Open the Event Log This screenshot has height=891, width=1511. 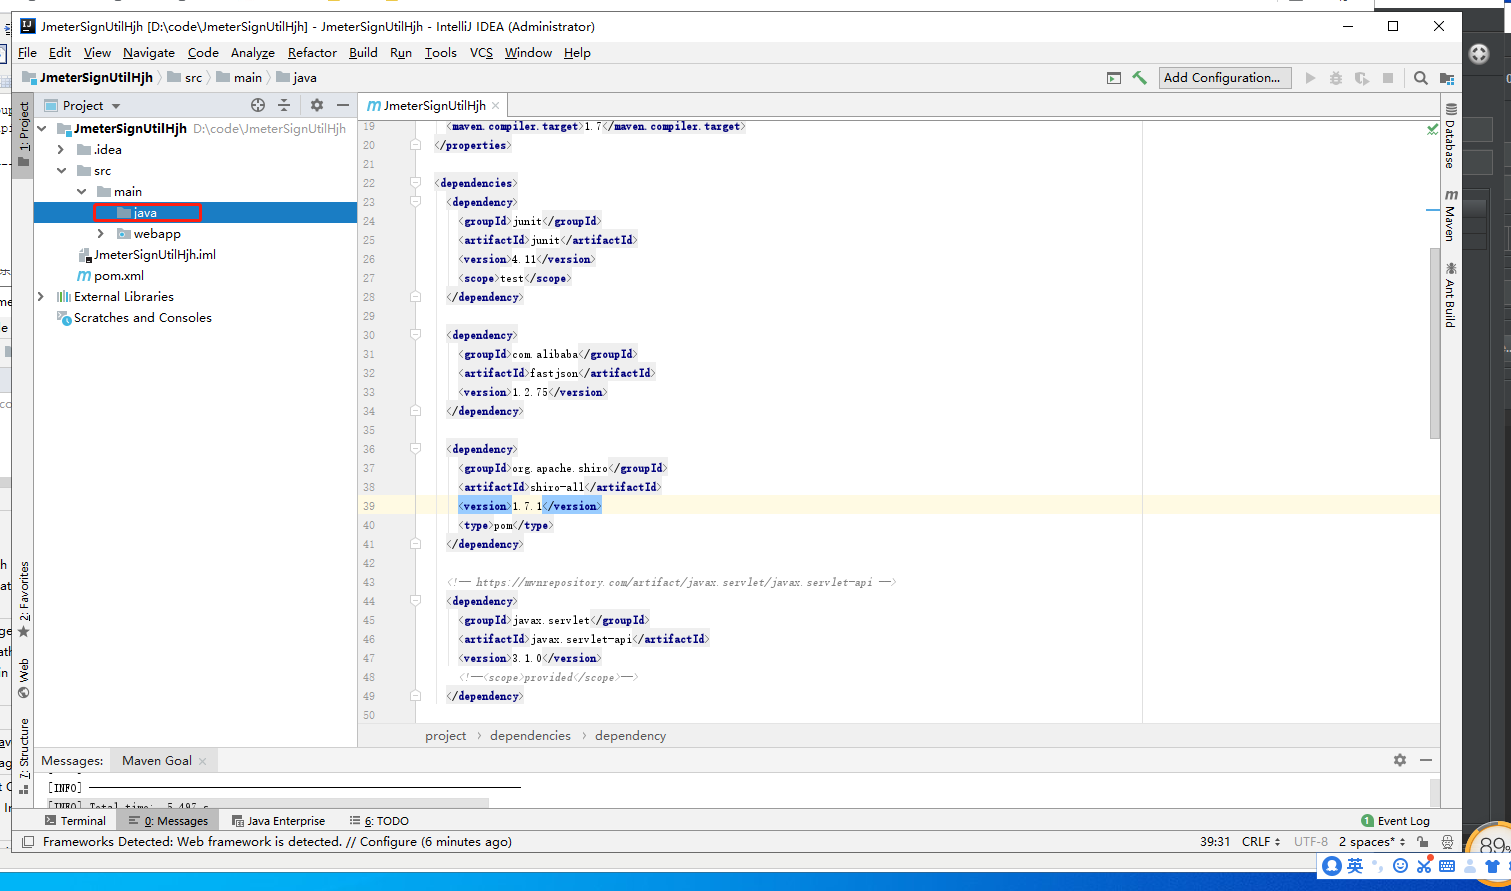pos(1396,821)
